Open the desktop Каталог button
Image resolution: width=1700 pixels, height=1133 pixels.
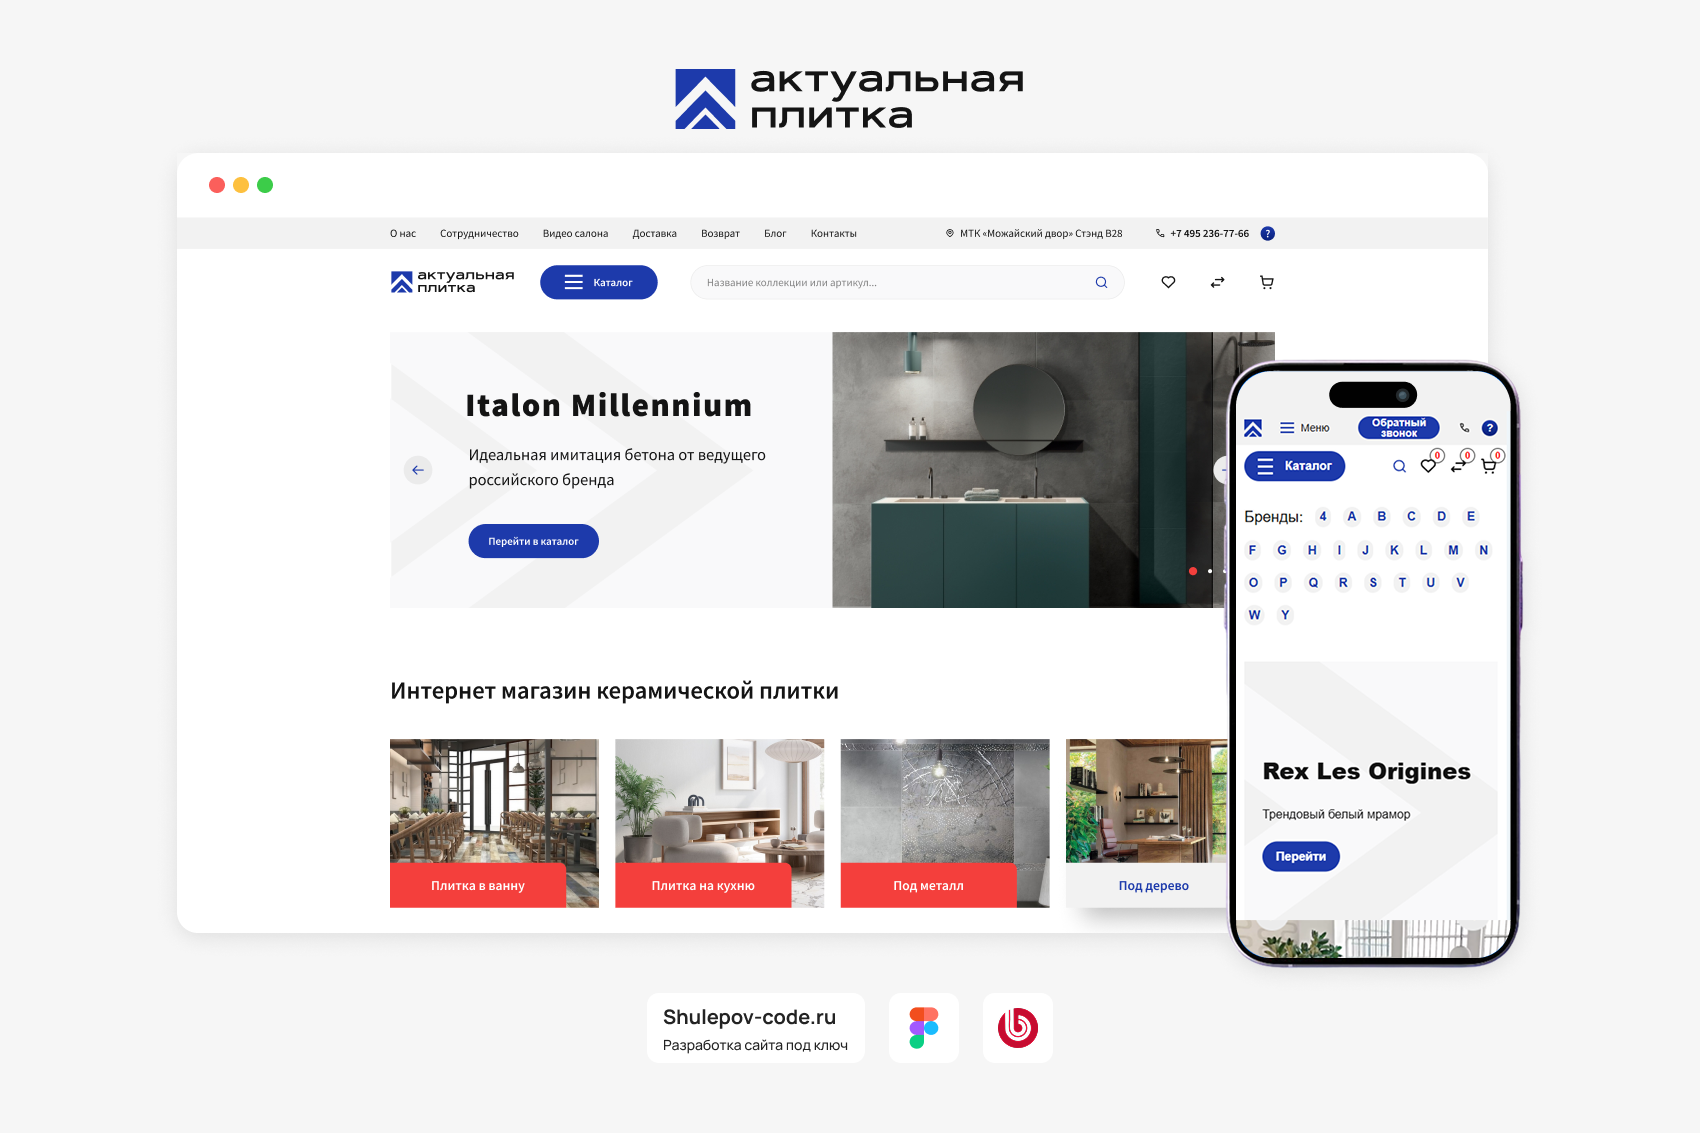click(599, 282)
